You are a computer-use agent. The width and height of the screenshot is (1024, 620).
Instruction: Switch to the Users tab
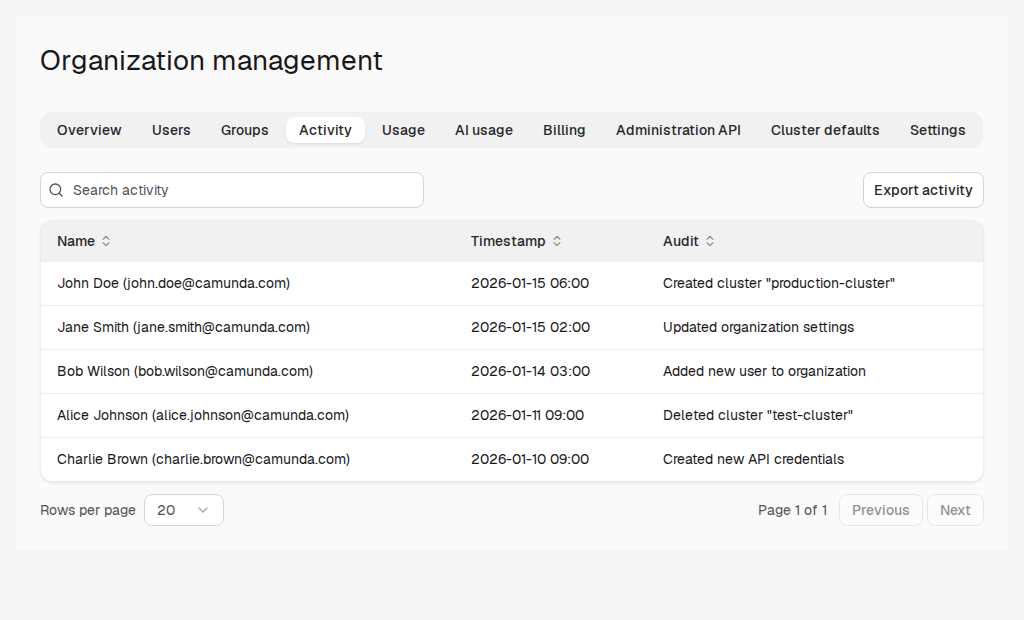[x=171, y=130]
